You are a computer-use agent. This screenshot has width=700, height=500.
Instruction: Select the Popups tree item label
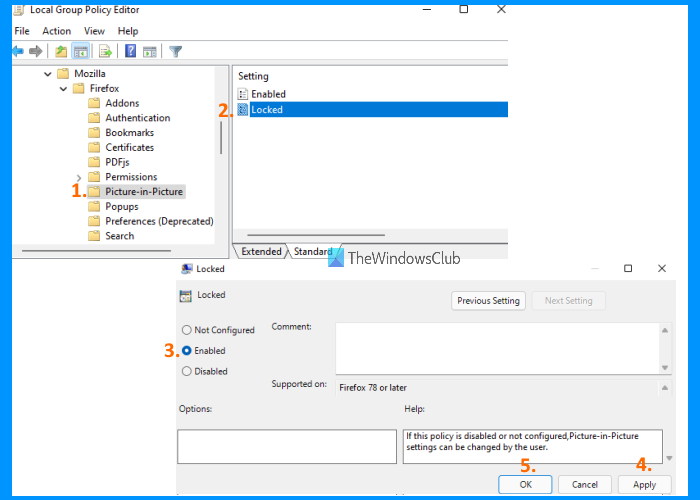point(122,206)
